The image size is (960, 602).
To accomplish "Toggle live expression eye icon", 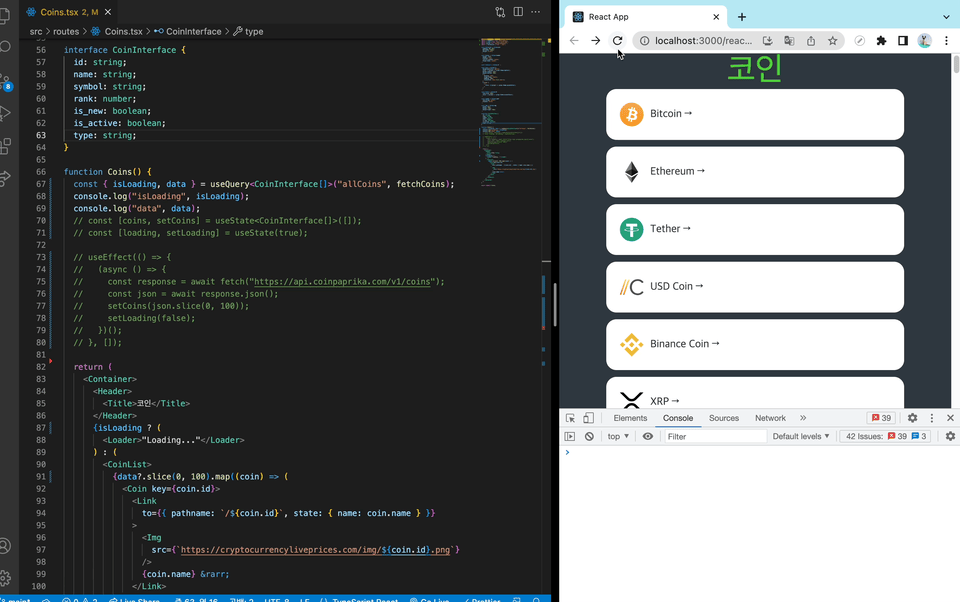I will click(x=648, y=436).
